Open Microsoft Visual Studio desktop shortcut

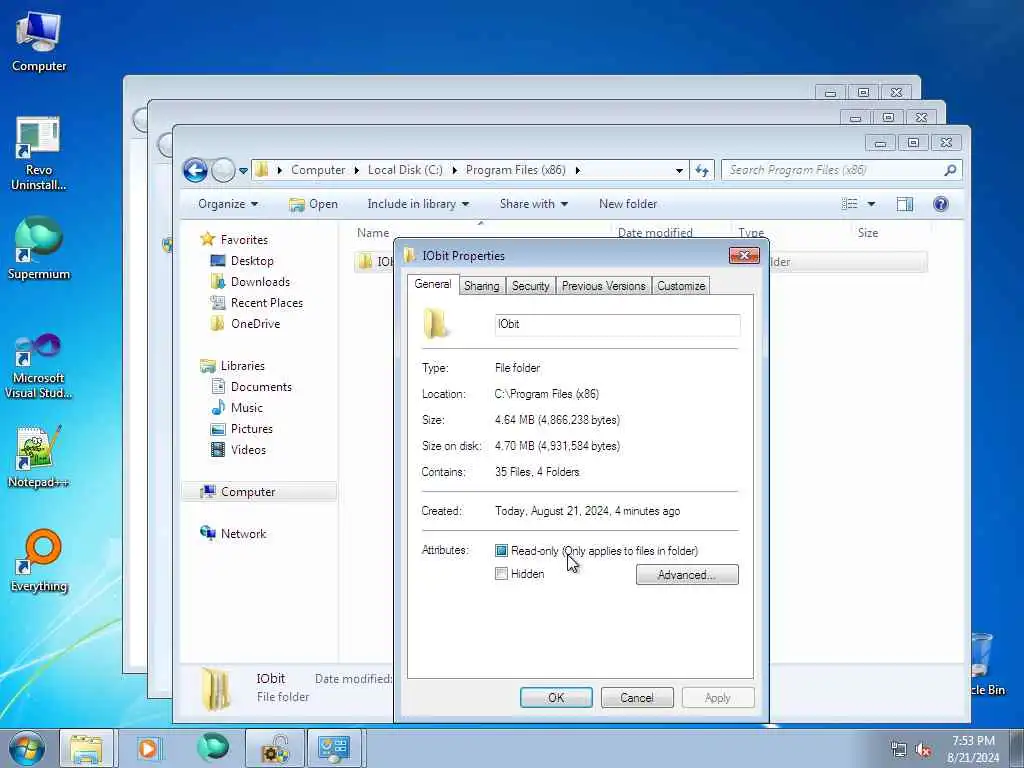39,366
